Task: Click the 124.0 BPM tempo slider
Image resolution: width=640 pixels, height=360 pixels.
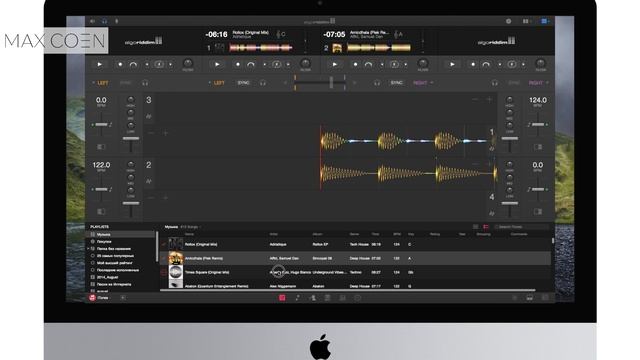Action: [x=538, y=124]
